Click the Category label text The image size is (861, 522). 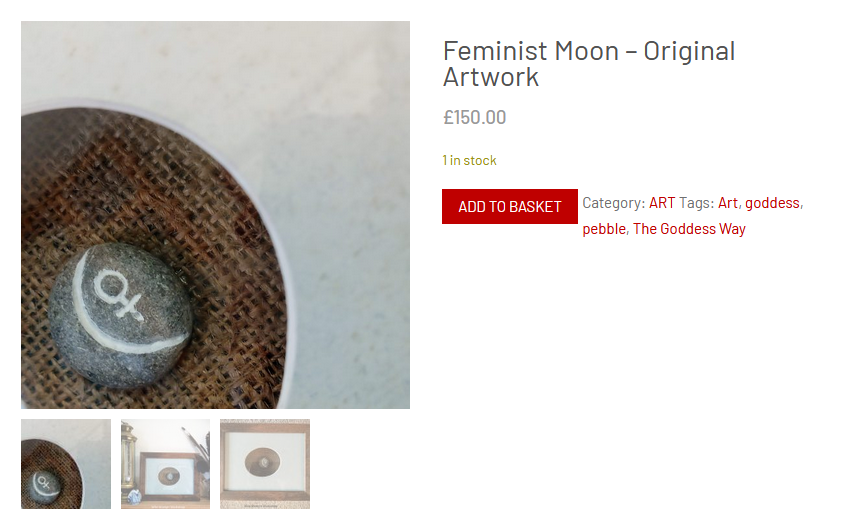[613, 203]
